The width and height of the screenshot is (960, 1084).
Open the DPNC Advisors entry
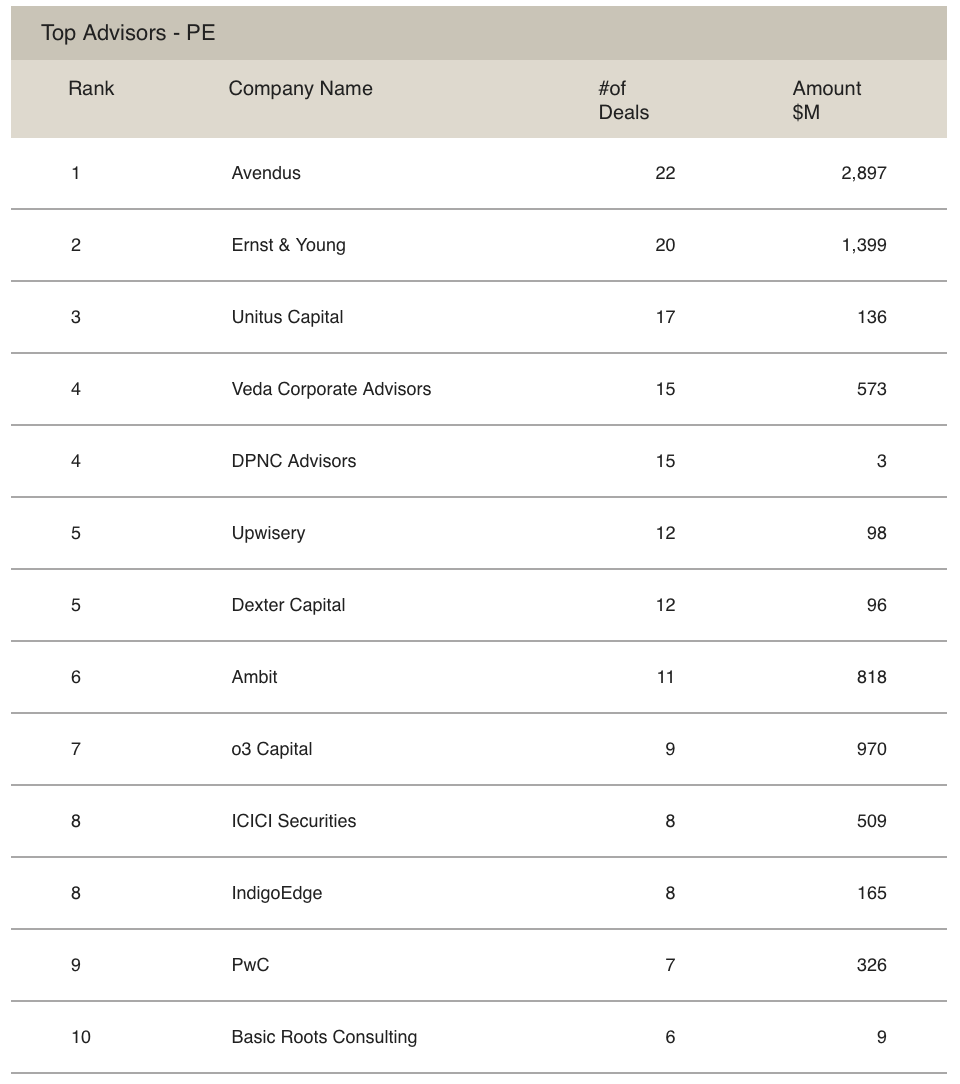(x=293, y=461)
